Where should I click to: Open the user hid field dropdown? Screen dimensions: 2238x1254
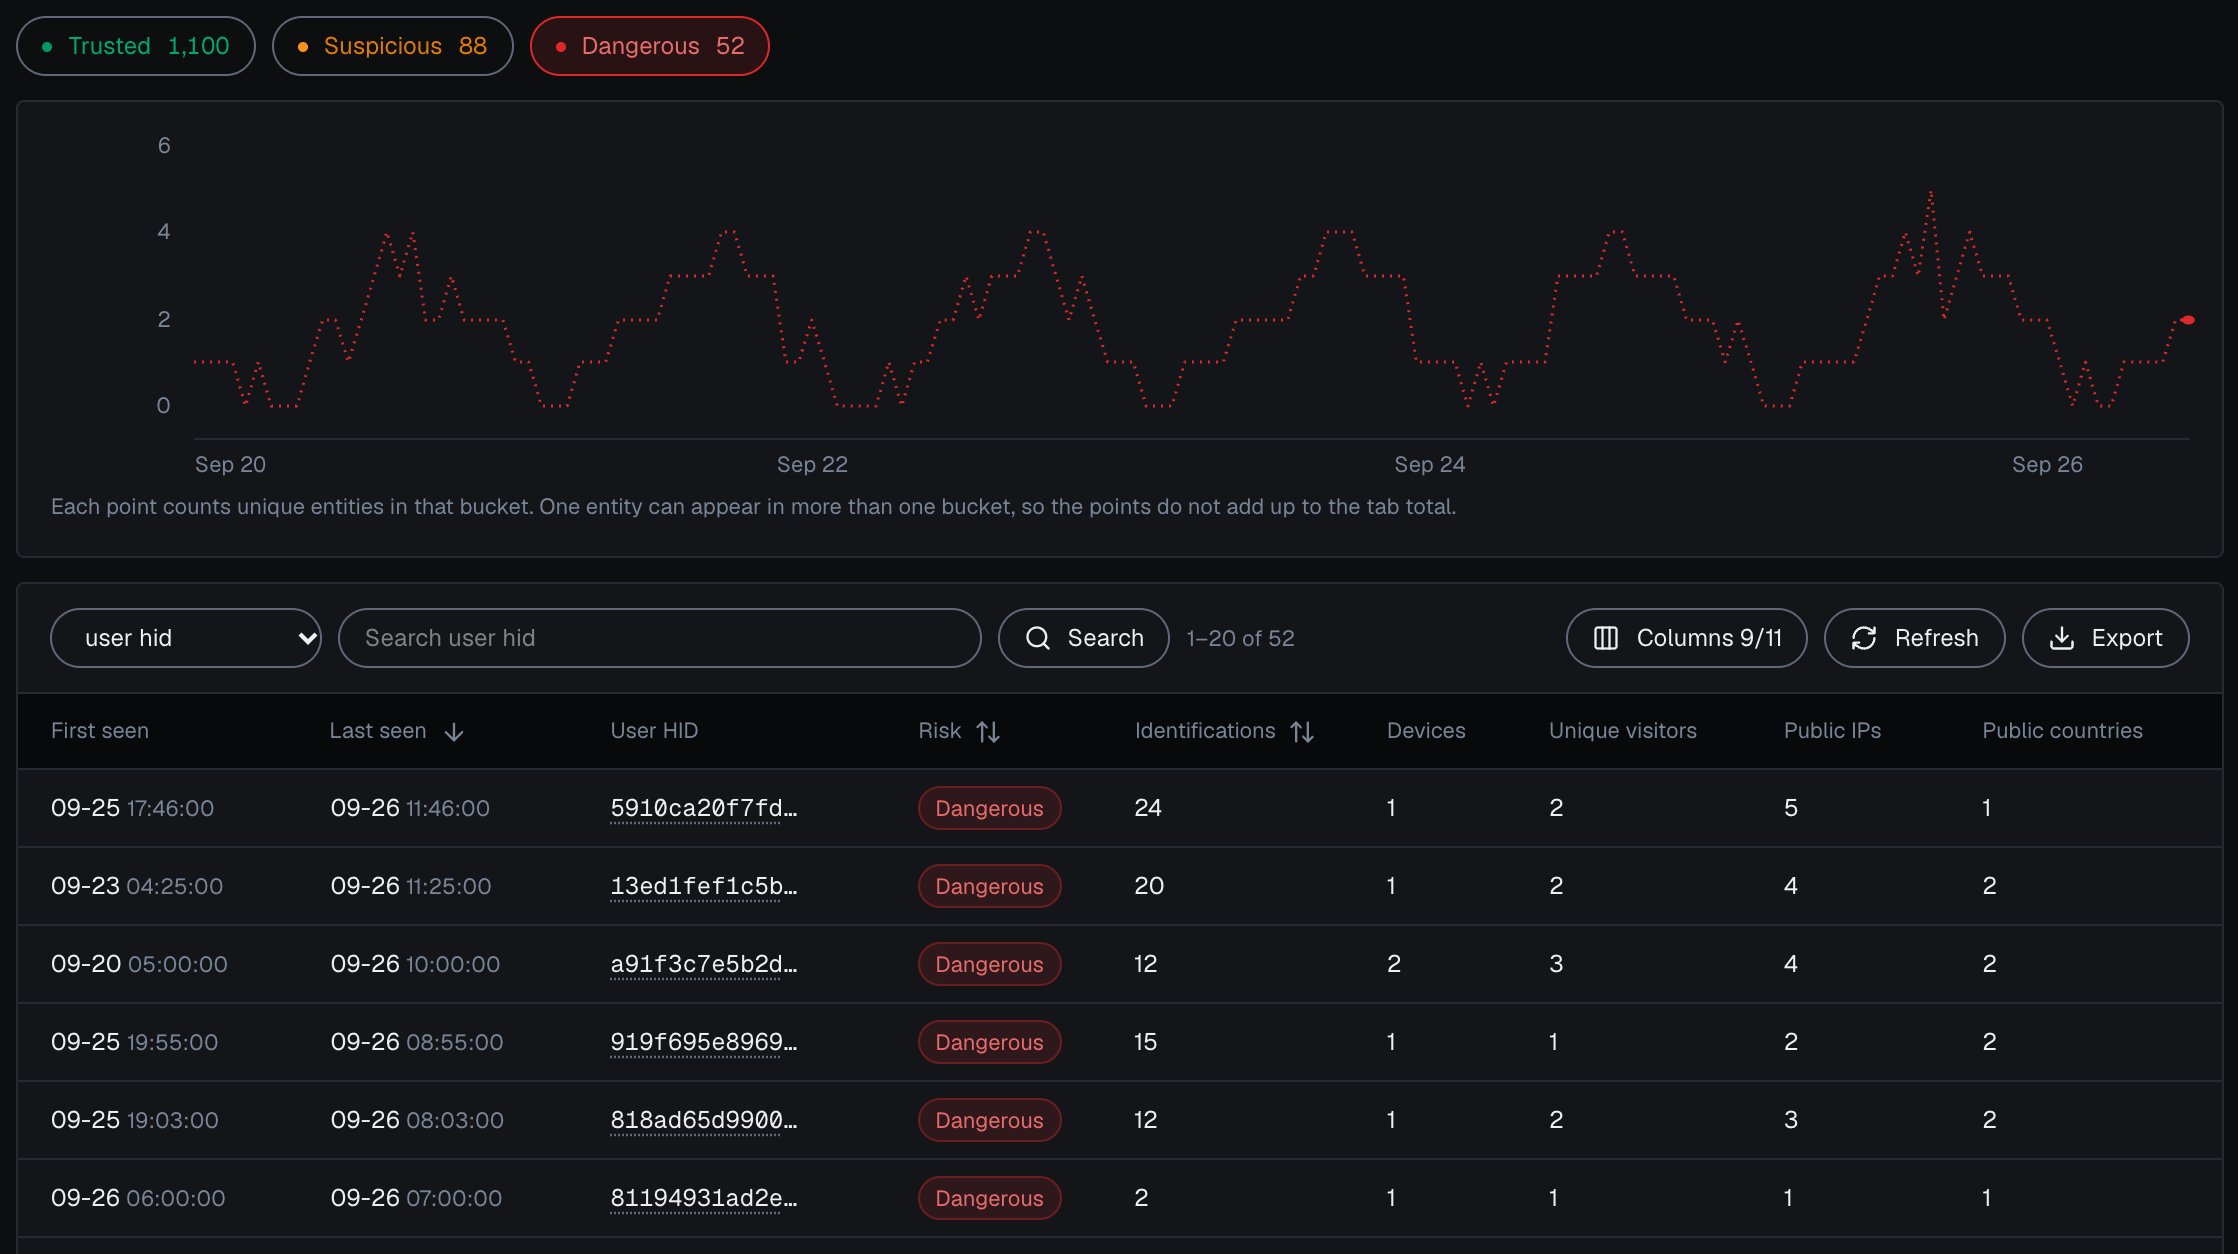186,638
